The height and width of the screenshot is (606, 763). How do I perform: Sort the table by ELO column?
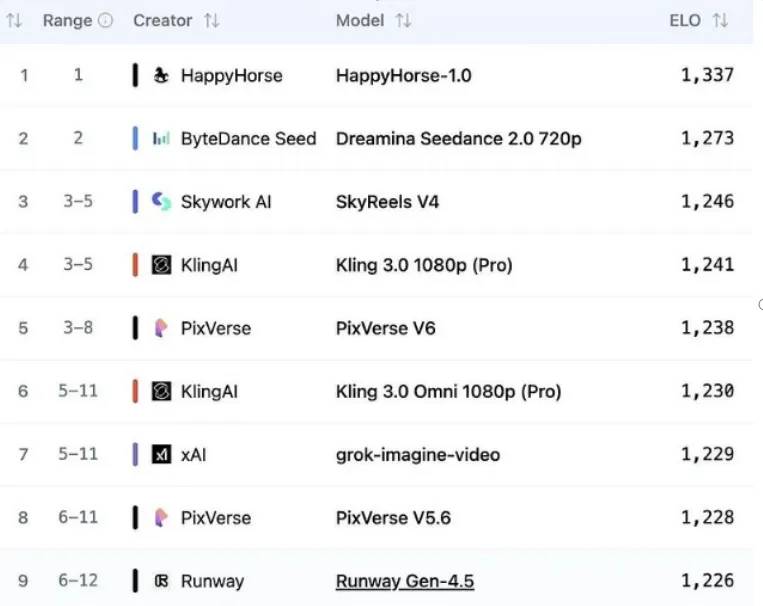point(720,21)
